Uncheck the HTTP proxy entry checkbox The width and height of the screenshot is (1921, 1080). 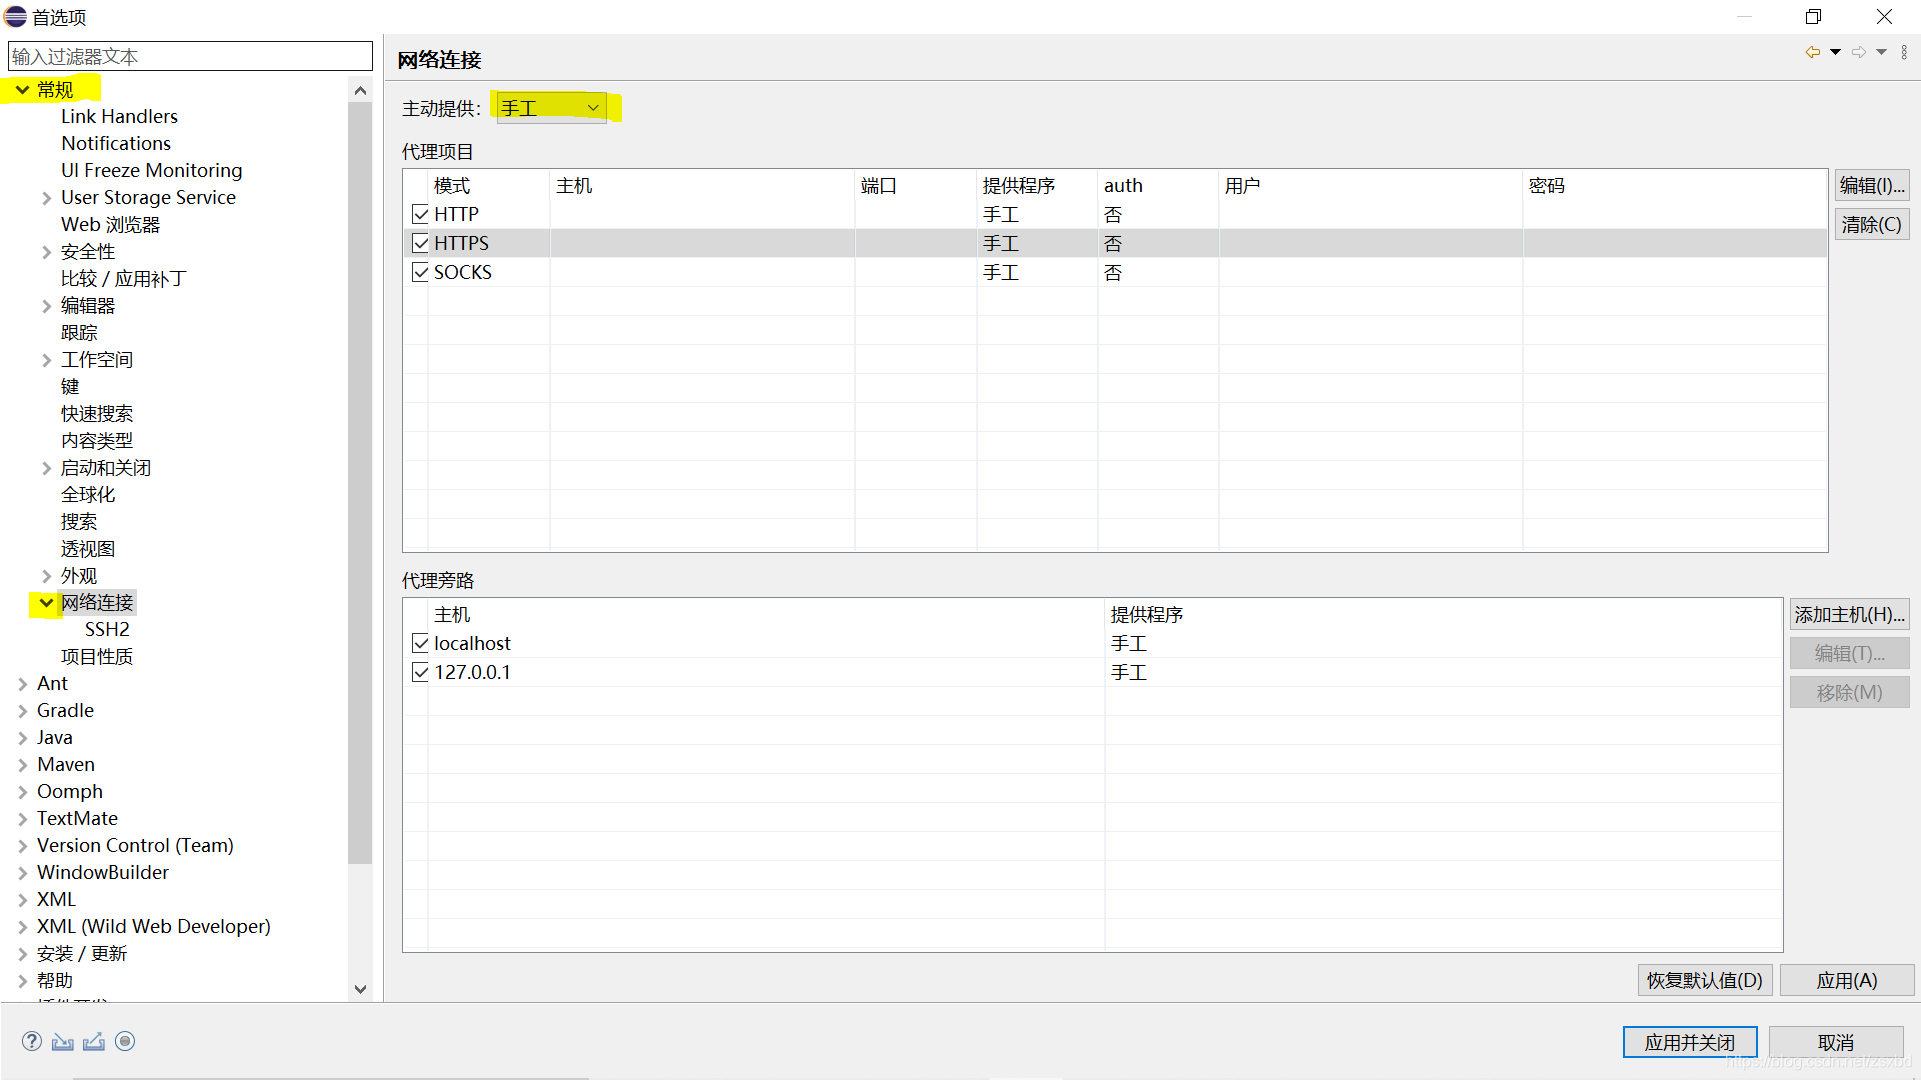pyautogui.click(x=420, y=214)
